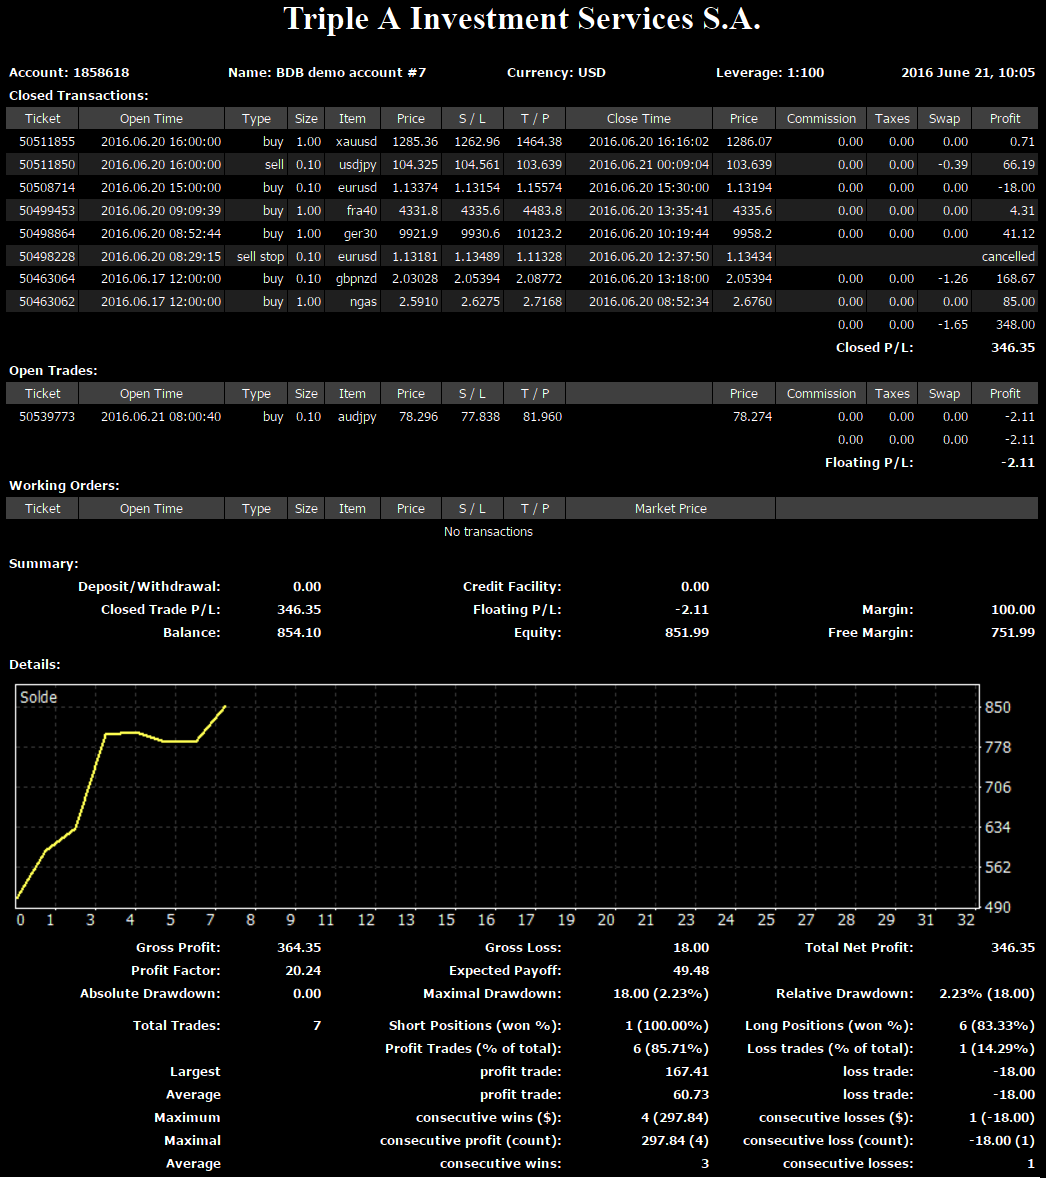Click the ger30 item cell
The height and width of the screenshot is (1178, 1046).
(x=361, y=234)
